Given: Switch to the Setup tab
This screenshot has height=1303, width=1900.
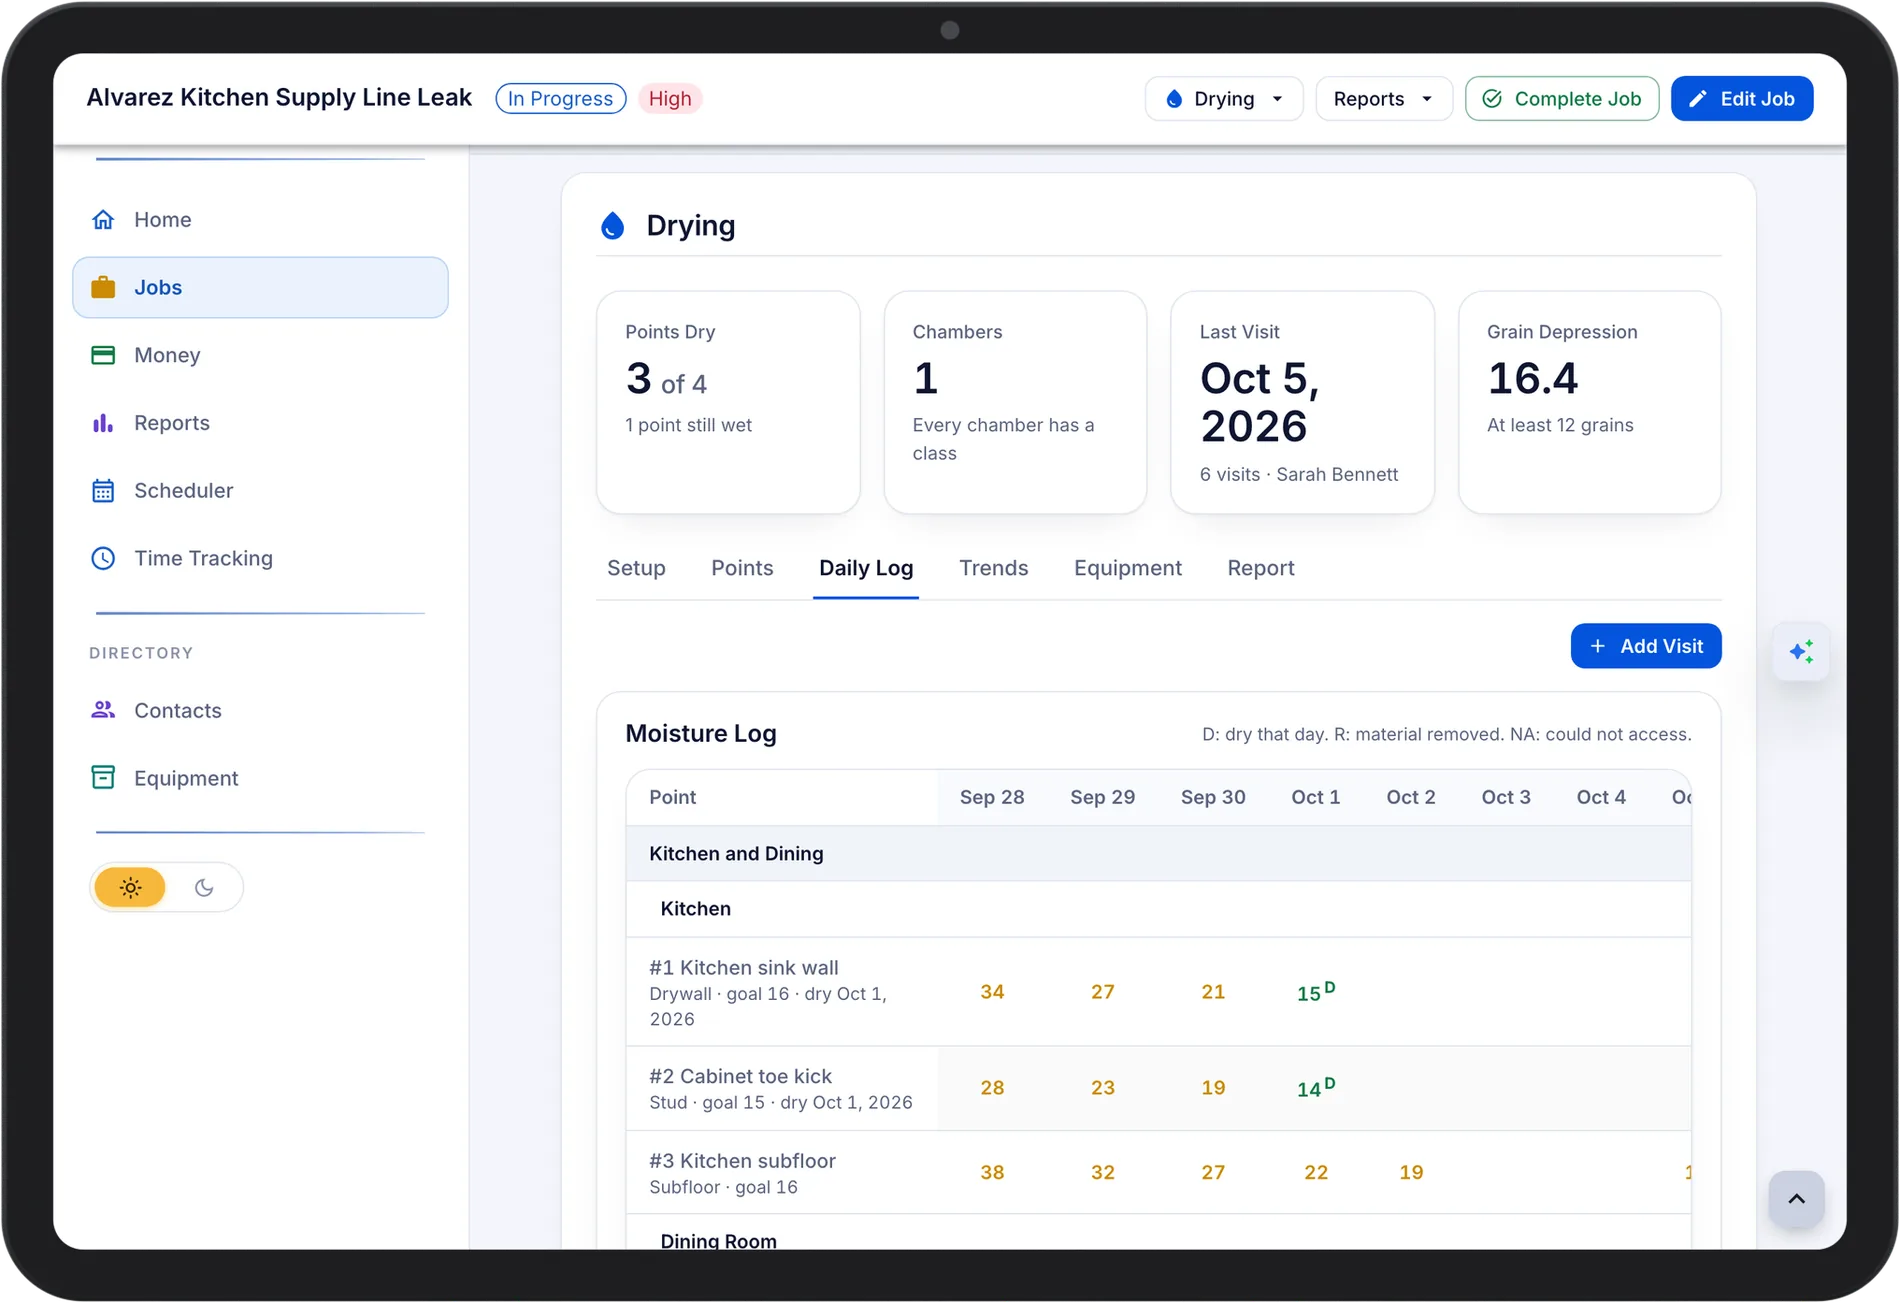Looking at the screenshot, I should point(636,568).
